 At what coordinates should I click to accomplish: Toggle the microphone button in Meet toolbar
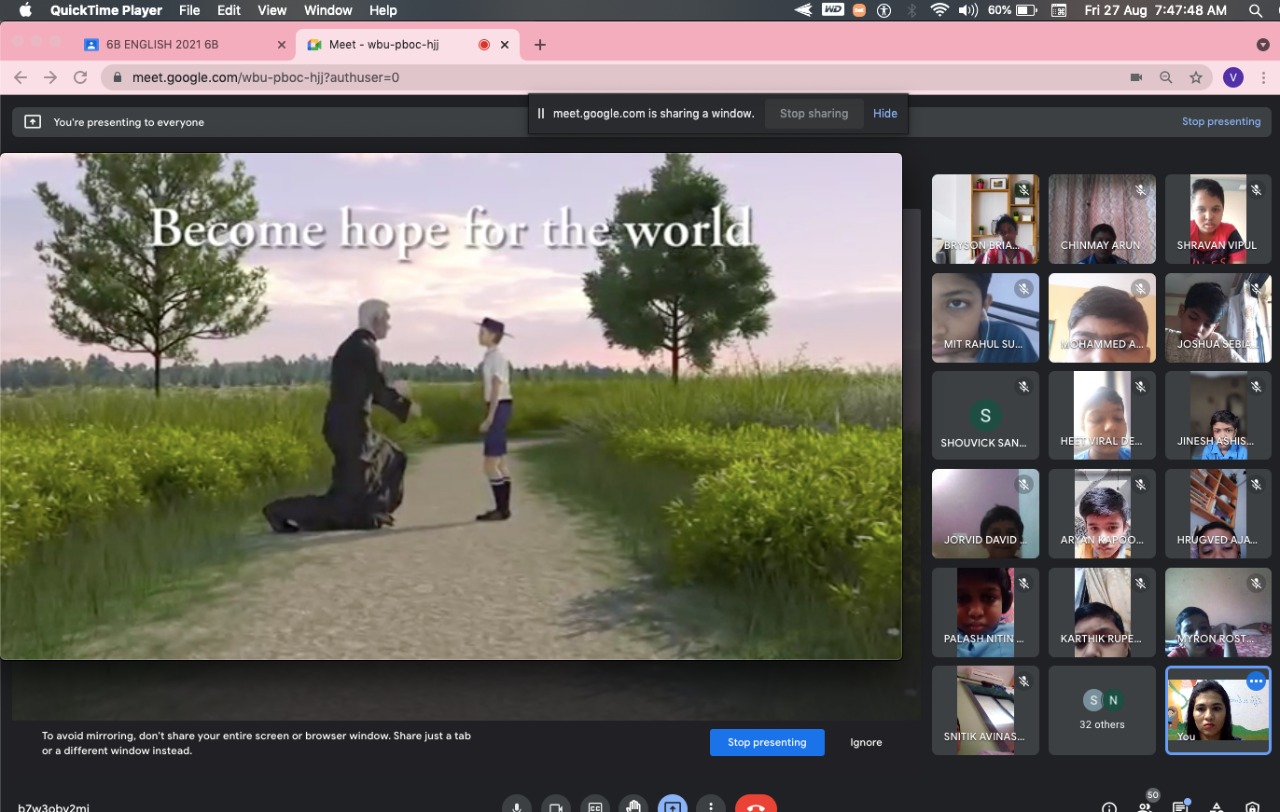(517, 806)
